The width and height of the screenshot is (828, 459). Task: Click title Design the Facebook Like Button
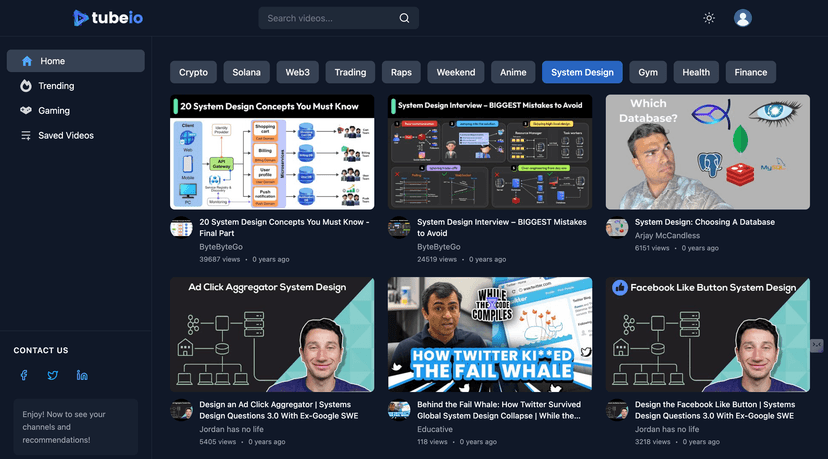tap(715, 410)
